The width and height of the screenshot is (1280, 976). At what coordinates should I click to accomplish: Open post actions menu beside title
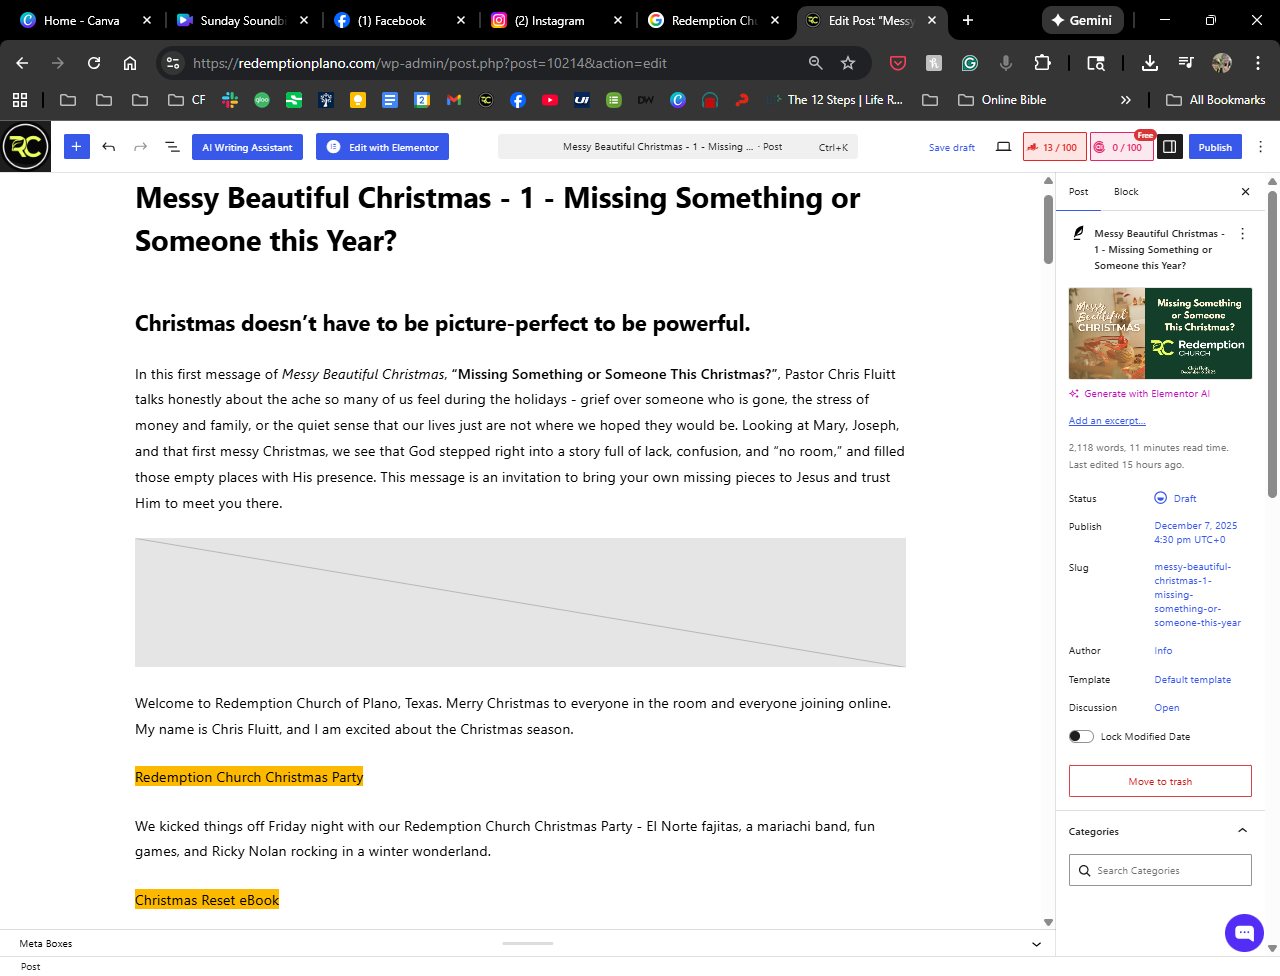(1243, 234)
